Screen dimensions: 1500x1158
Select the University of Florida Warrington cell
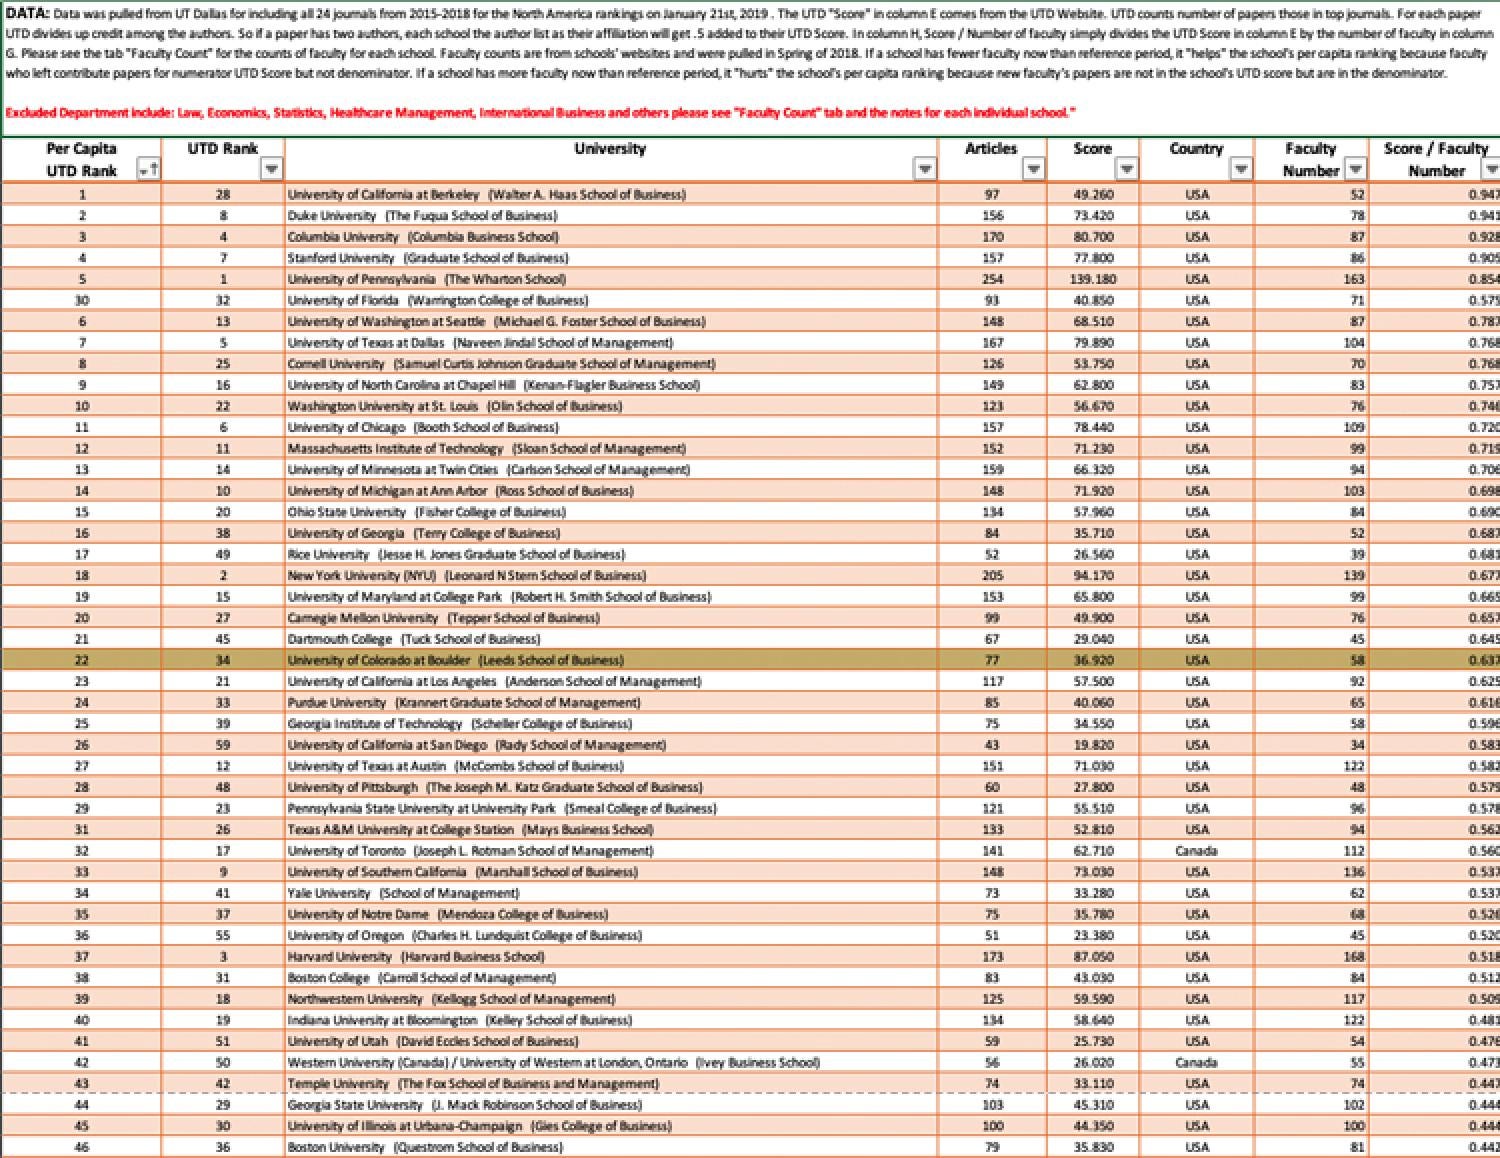point(611,300)
